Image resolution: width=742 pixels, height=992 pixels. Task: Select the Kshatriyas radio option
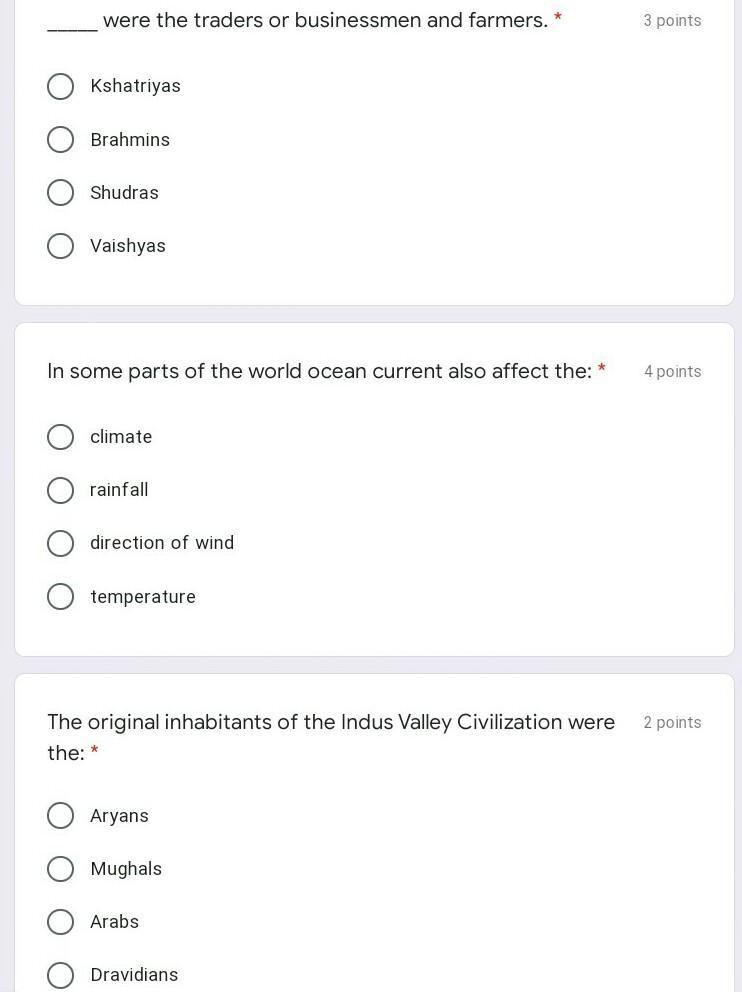coord(60,86)
